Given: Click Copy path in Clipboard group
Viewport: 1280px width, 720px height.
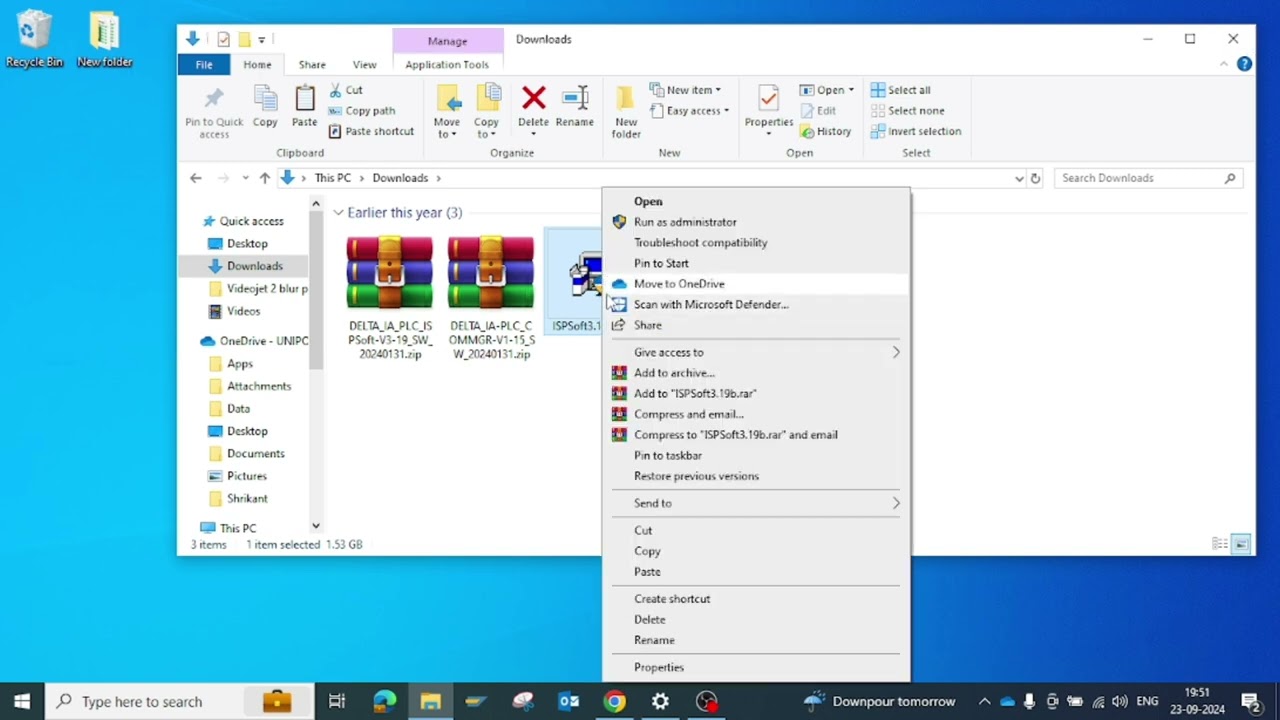Looking at the screenshot, I should click(x=362, y=111).
